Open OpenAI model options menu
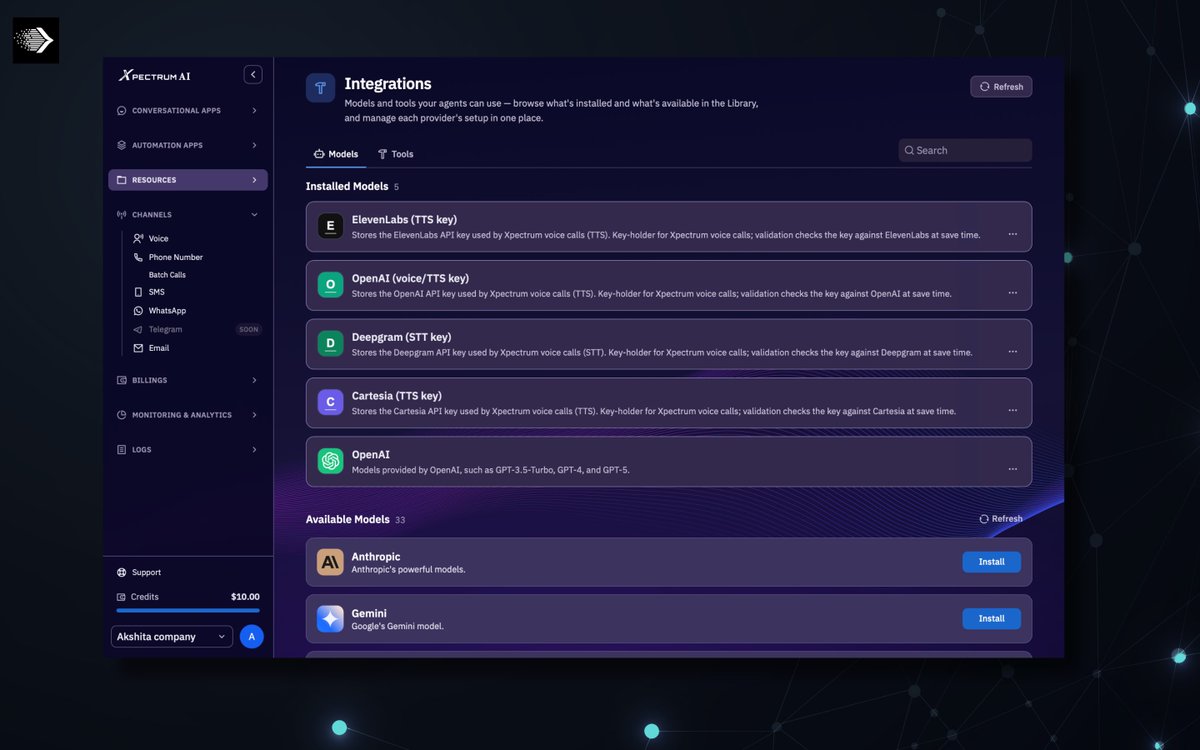The image size is (1200, 750). coord(1013,469)
